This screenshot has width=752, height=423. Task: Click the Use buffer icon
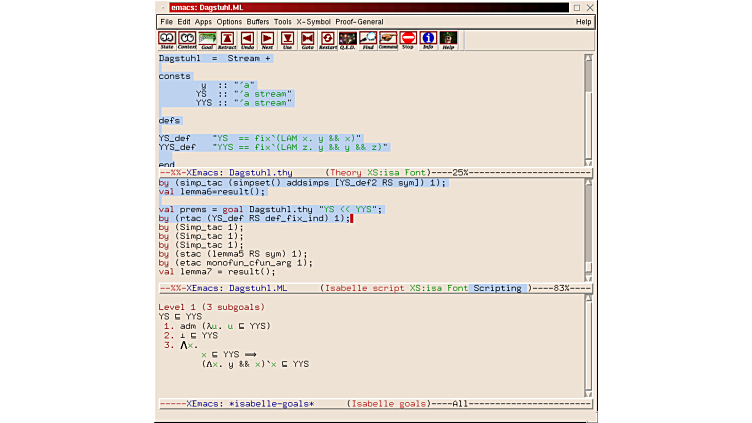pos(287,39)
